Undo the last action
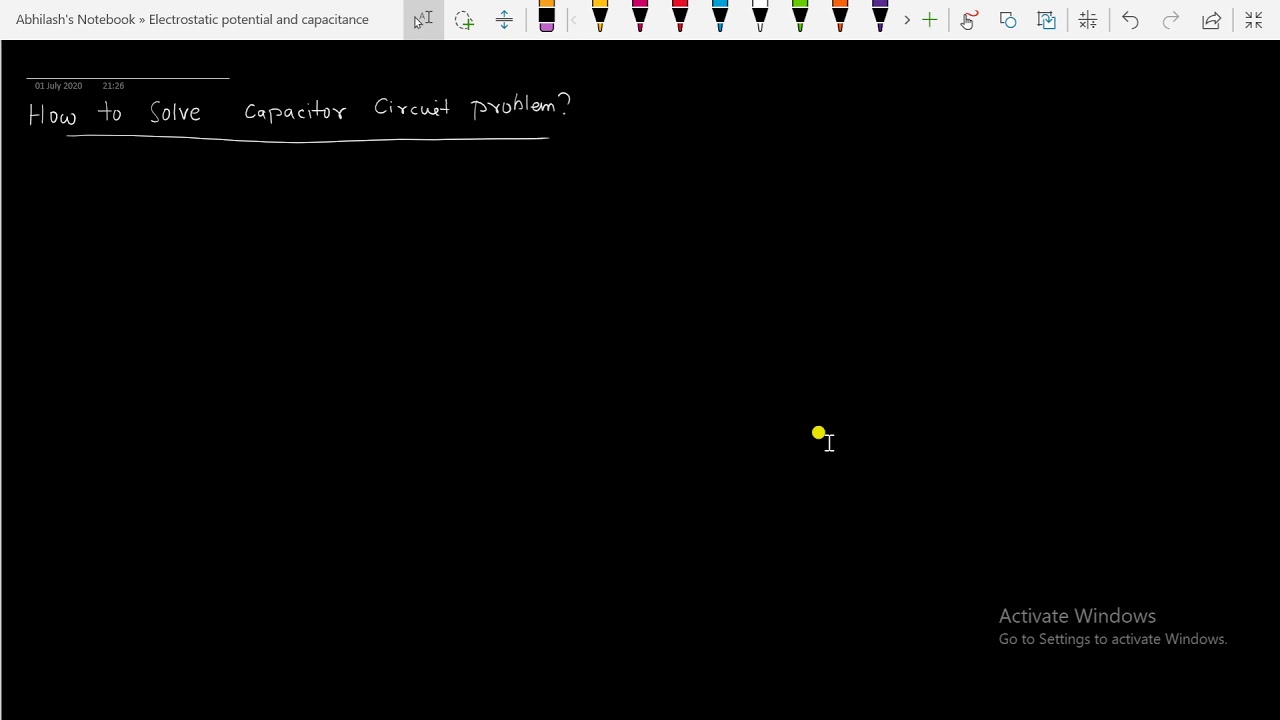This screenshot has width=1280, height=720. (x=1130, y=20)
